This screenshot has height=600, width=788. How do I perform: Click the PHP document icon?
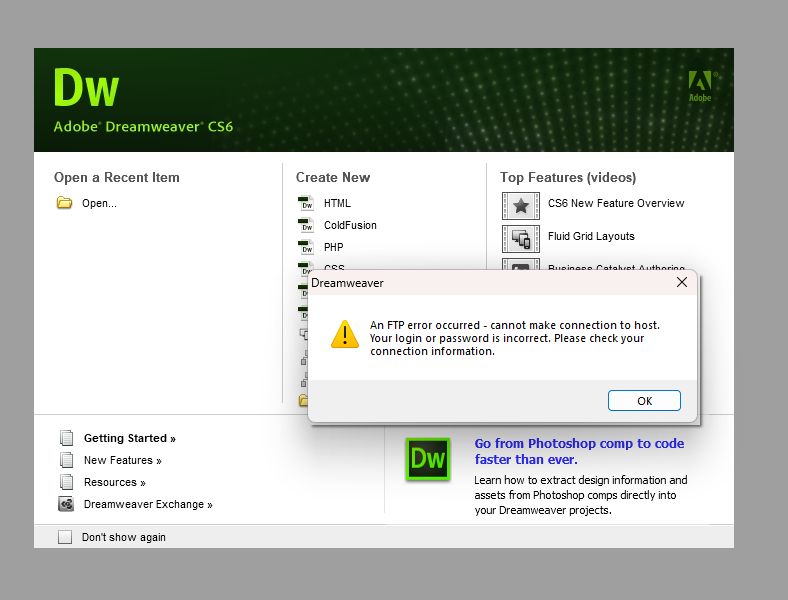306,247
